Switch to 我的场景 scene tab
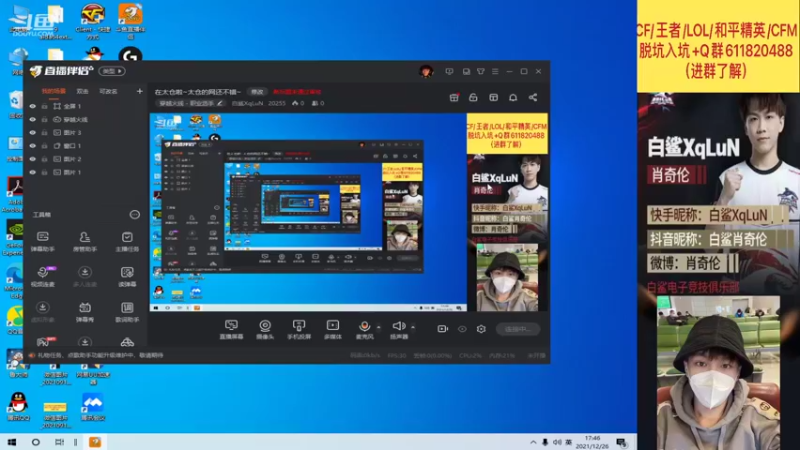The width and height of the screenshot is (800, 450). click(54, 91)
